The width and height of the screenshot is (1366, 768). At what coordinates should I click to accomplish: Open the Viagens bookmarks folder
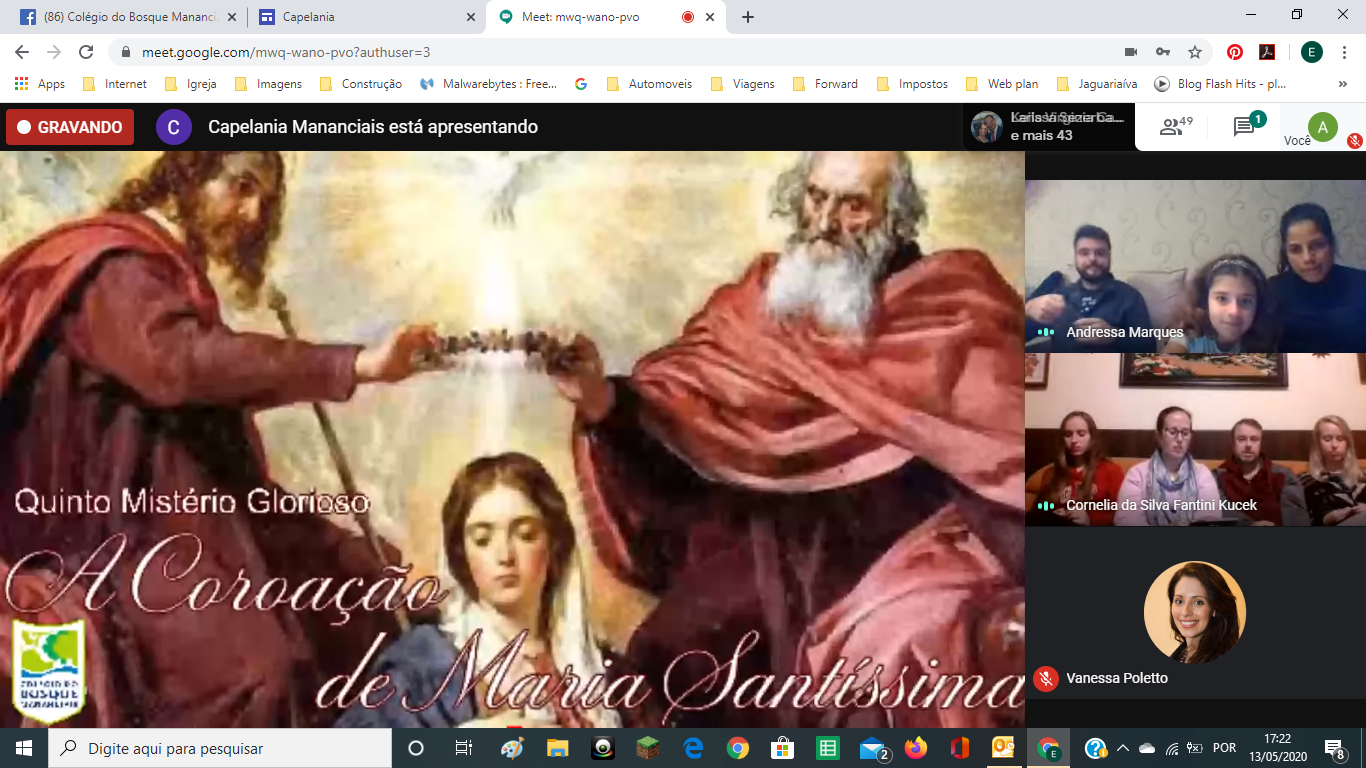coord(743,84)
